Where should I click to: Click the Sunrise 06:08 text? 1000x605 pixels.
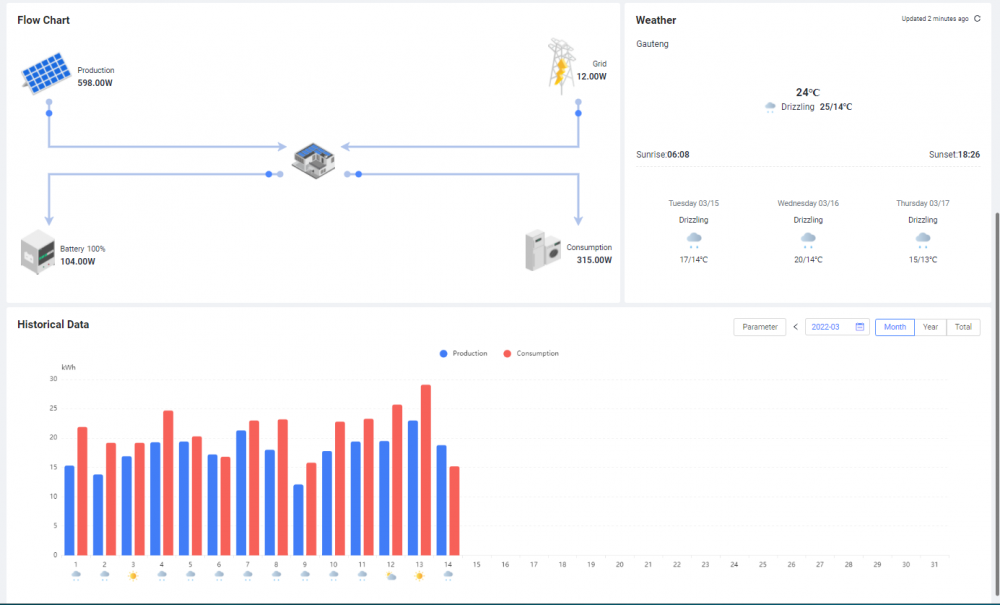(x=663, y=154)
